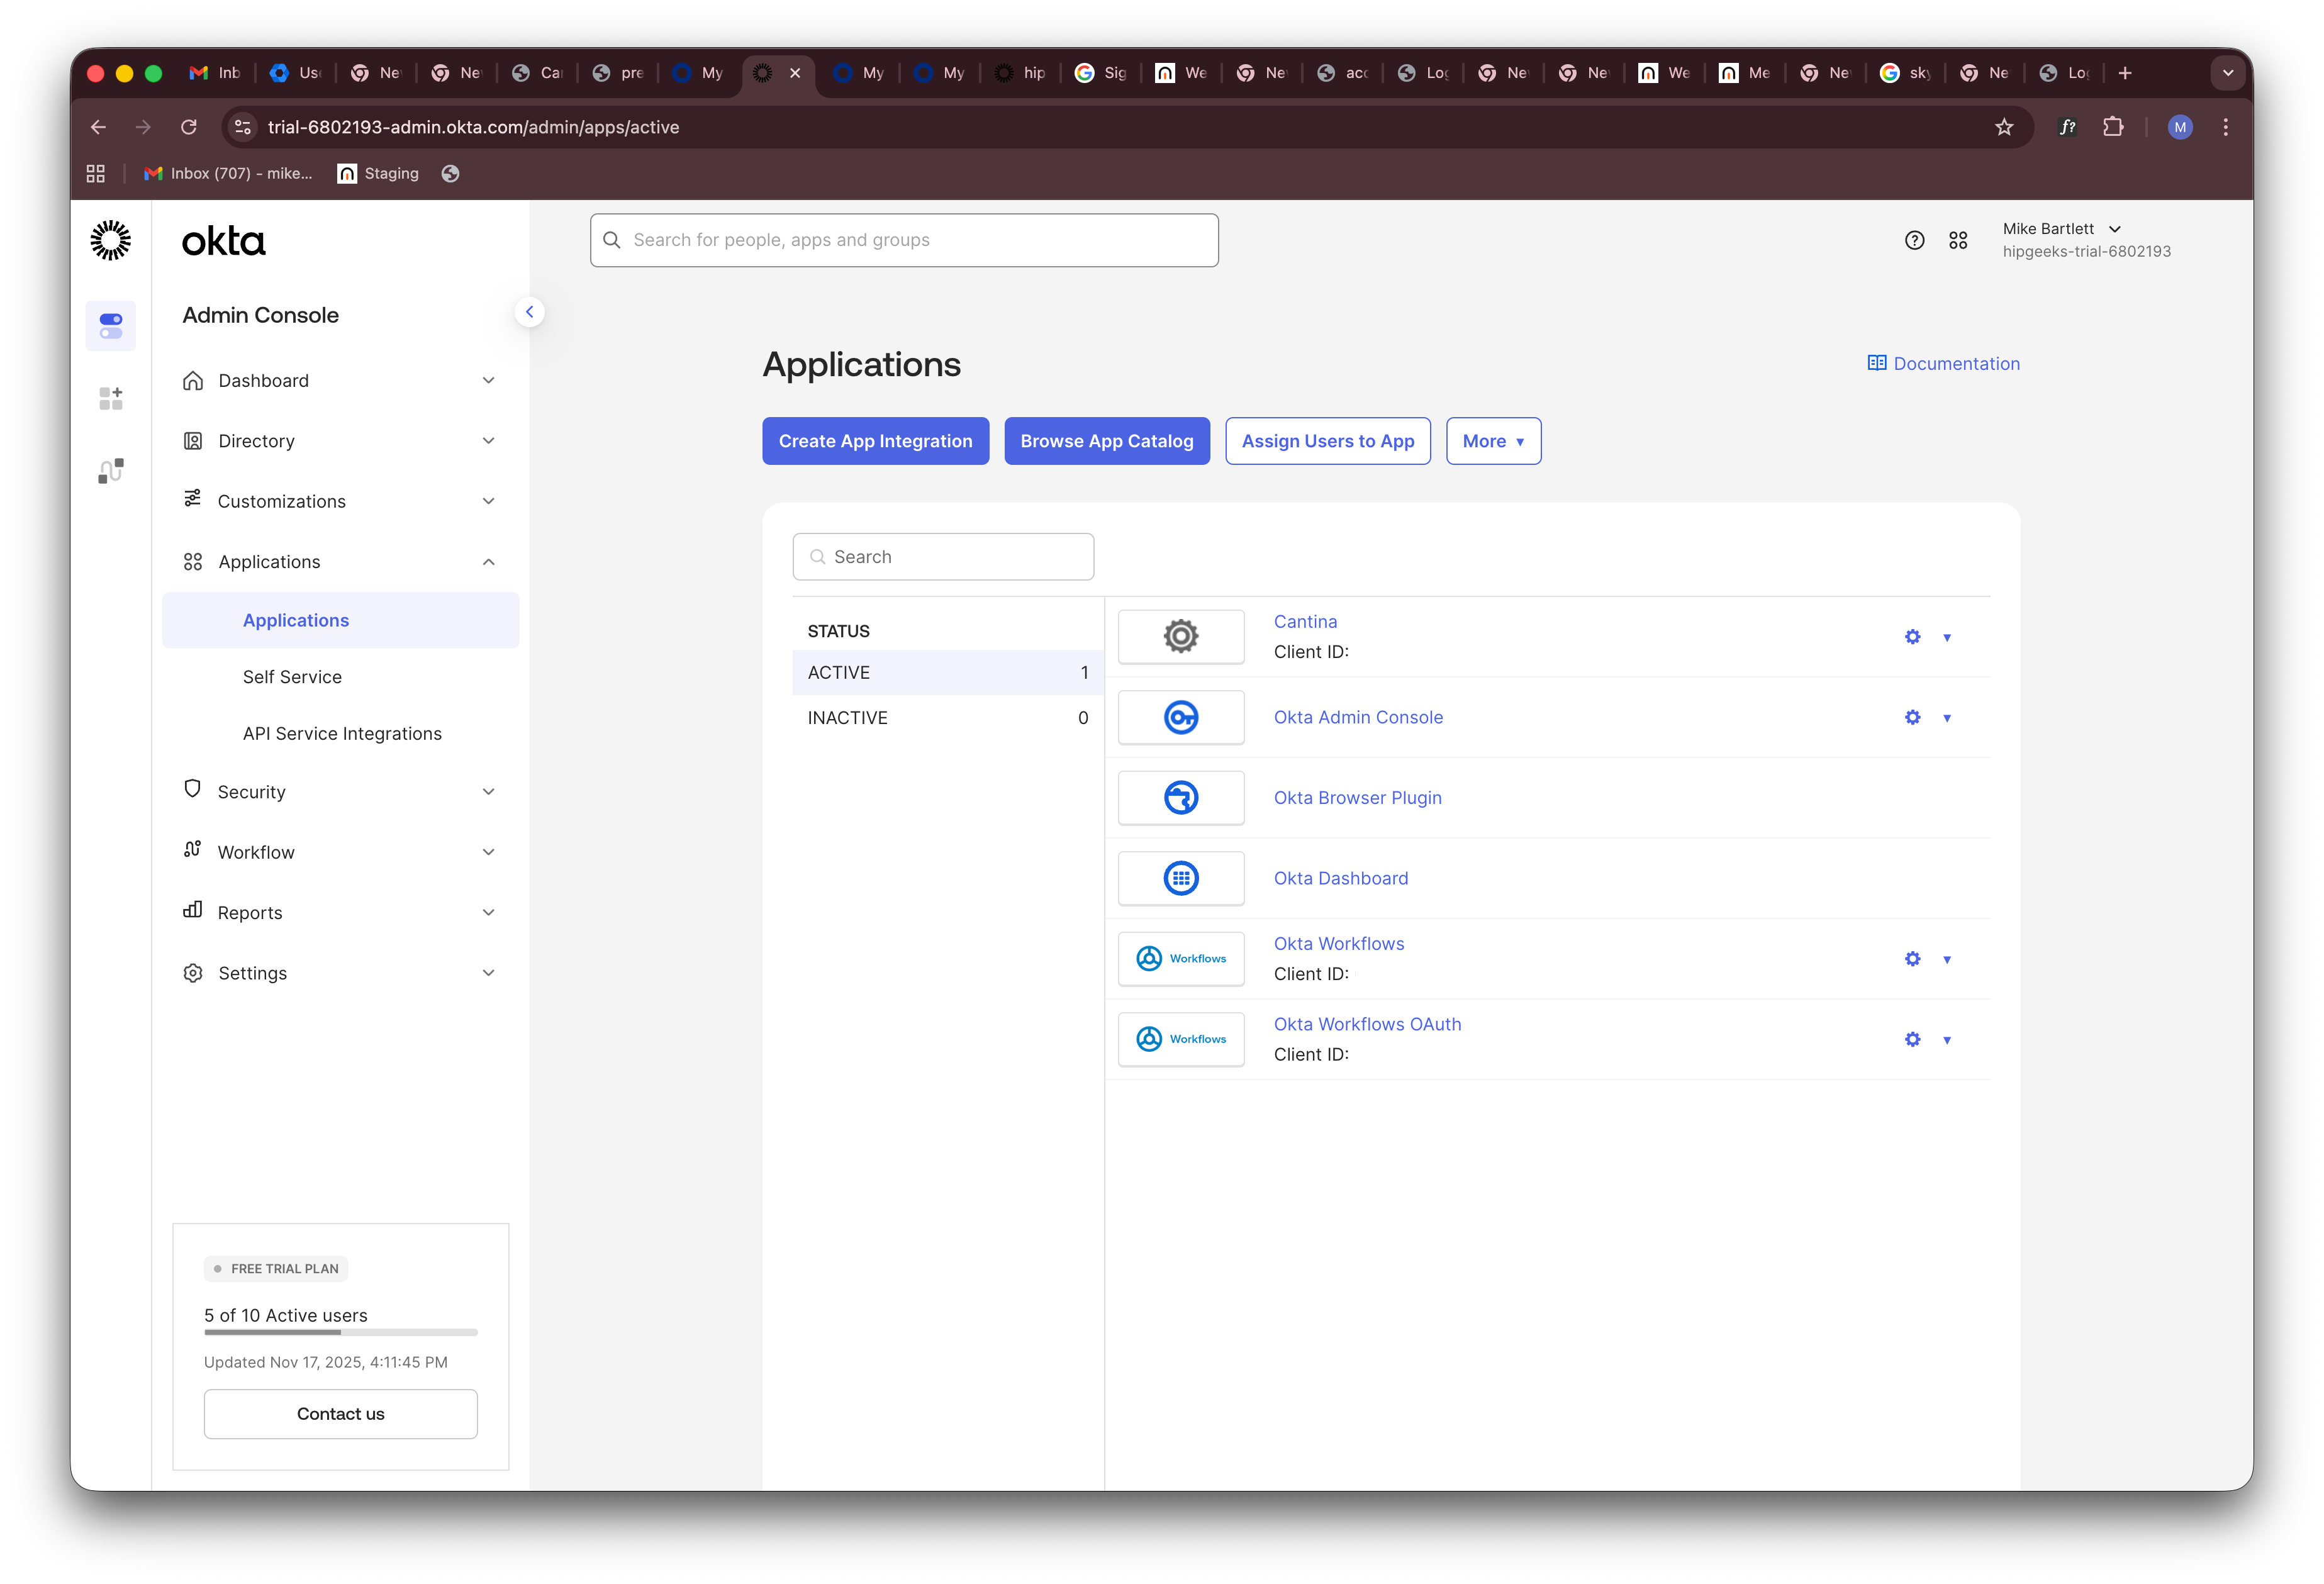Click the Active users progress bar
The height and width of the screenshot is (1584, 2324).
340,1332
